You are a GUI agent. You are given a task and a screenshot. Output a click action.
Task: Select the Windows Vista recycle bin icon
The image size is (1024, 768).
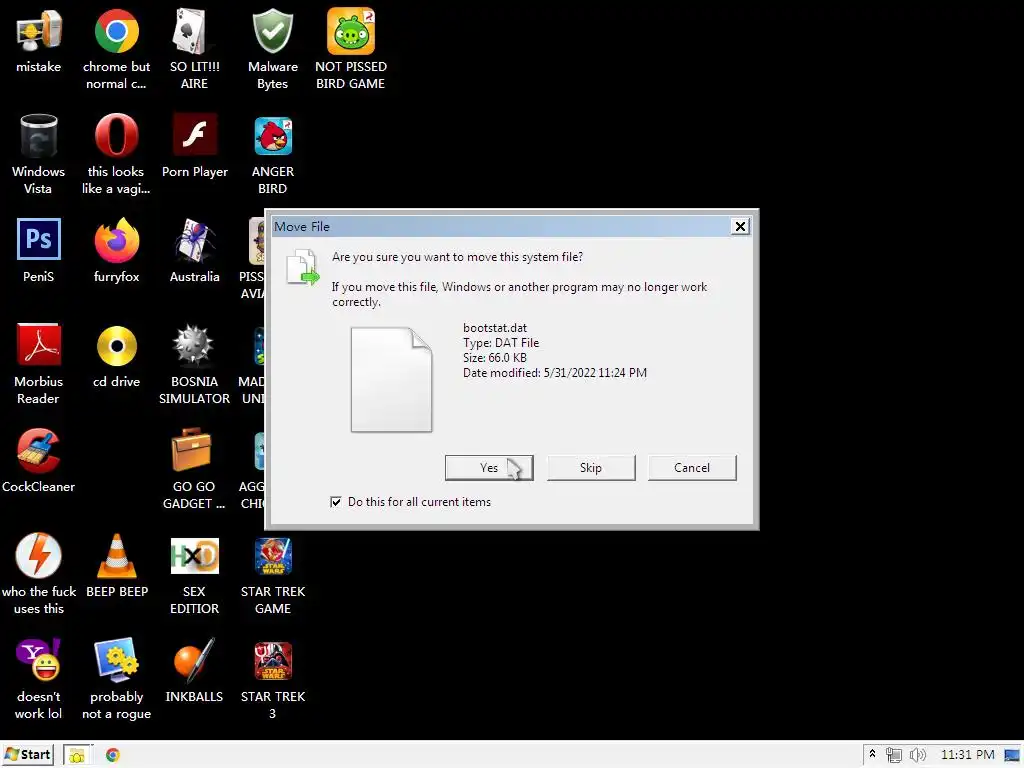[x=39, y=136]
